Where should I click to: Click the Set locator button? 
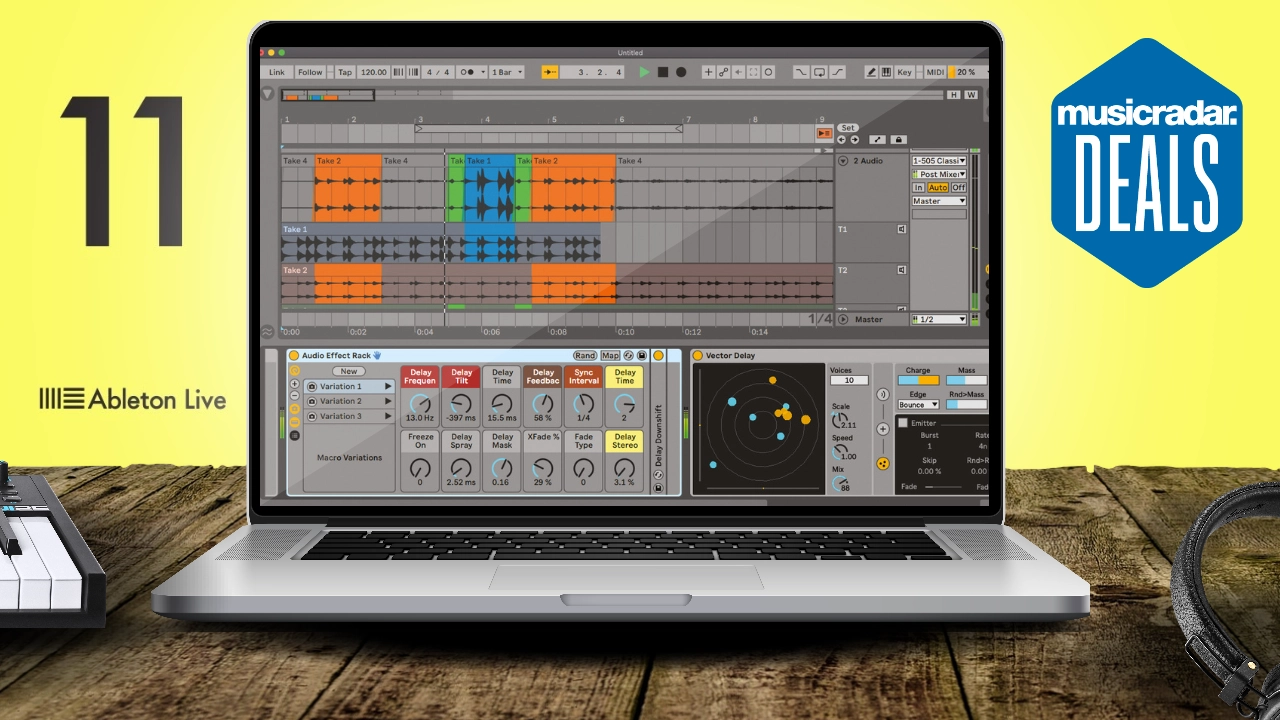(848, 128)
